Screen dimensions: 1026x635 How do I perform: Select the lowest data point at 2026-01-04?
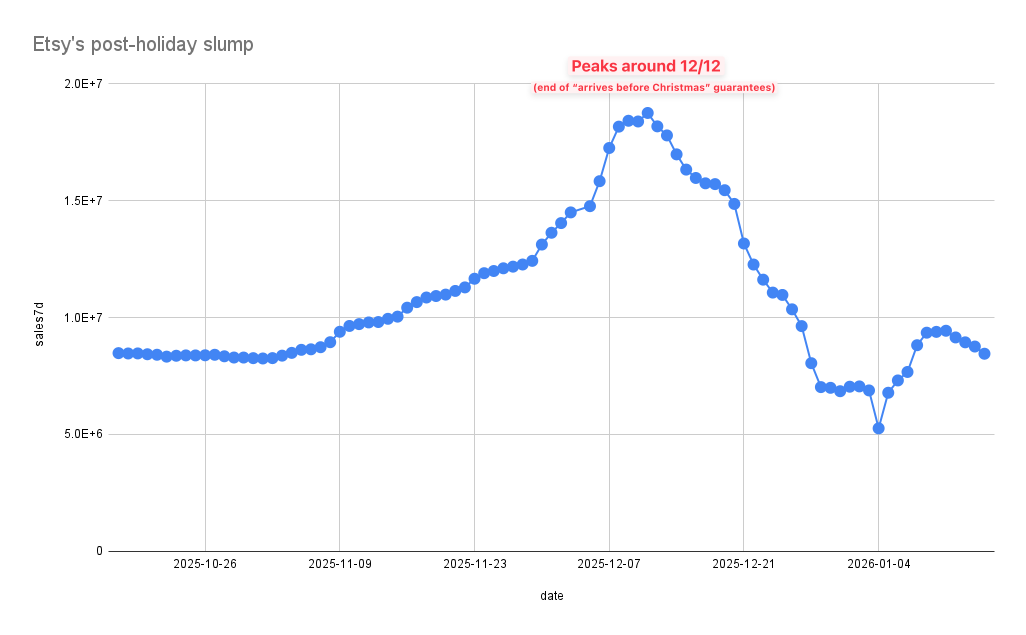(x=878, y=428)
